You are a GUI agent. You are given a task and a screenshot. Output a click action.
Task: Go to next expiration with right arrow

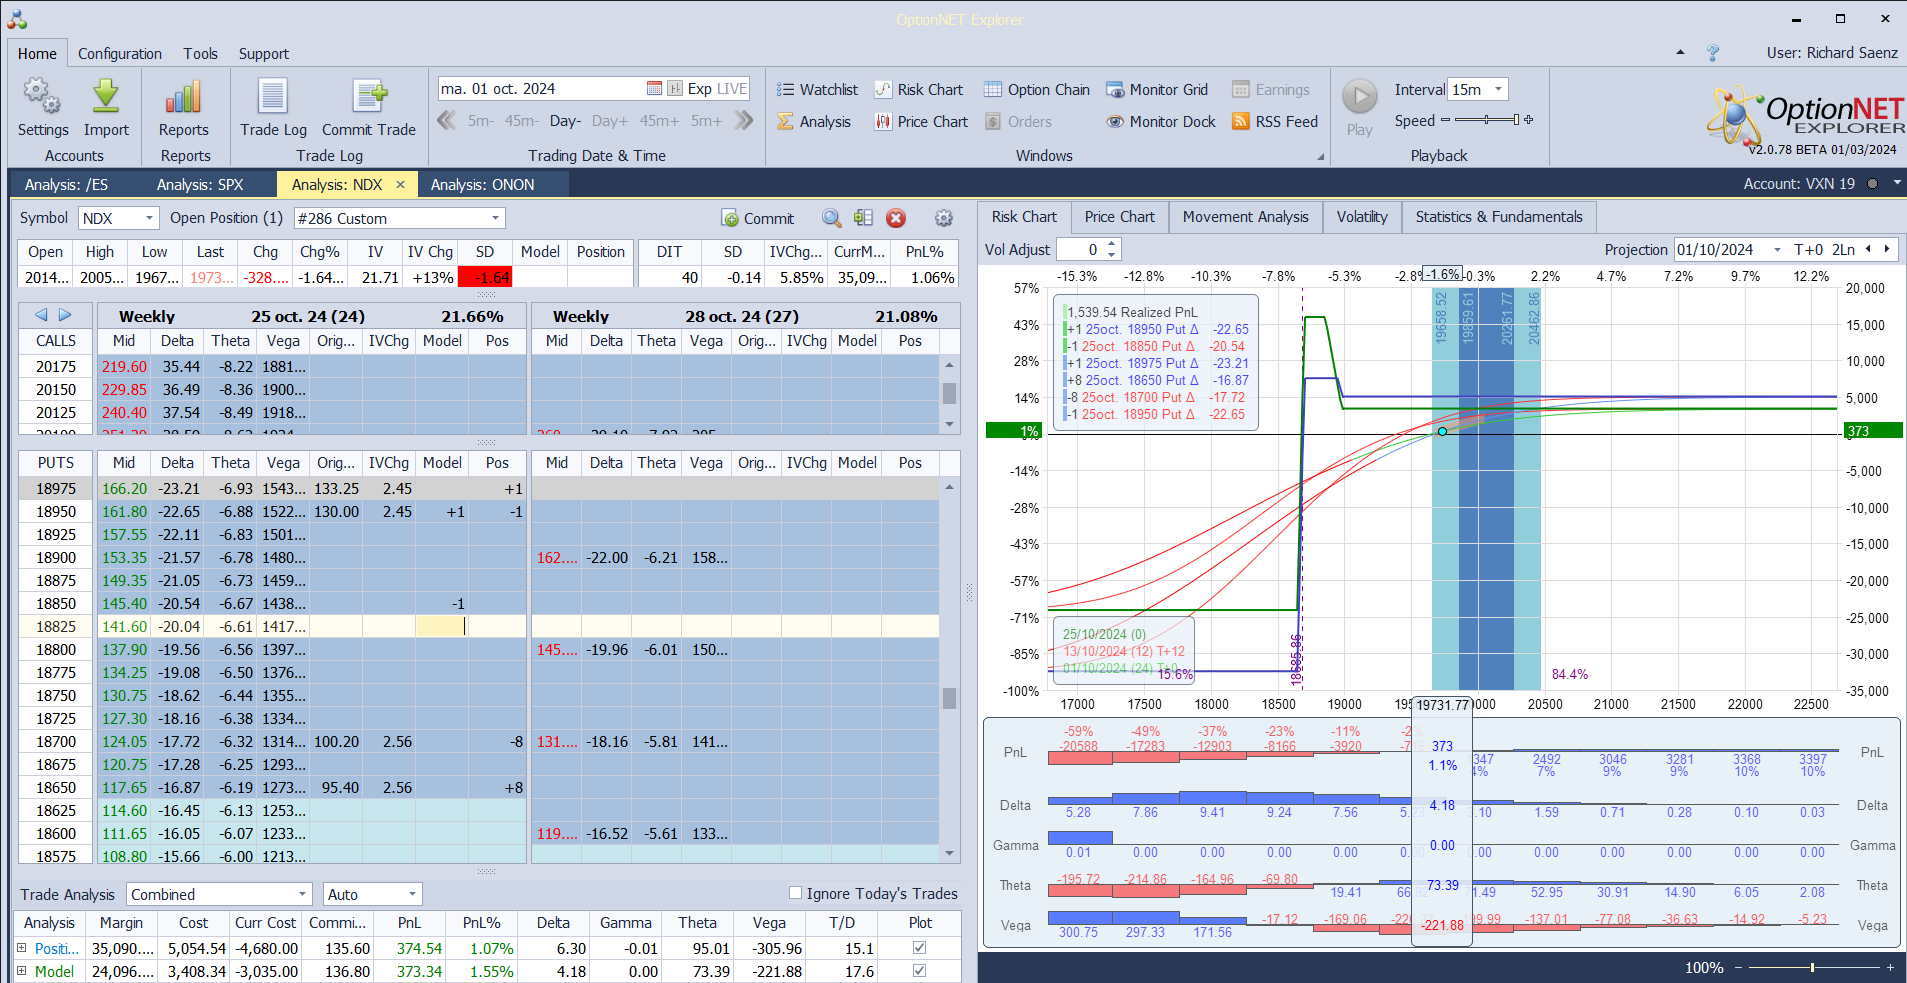[x=65, y=315]
